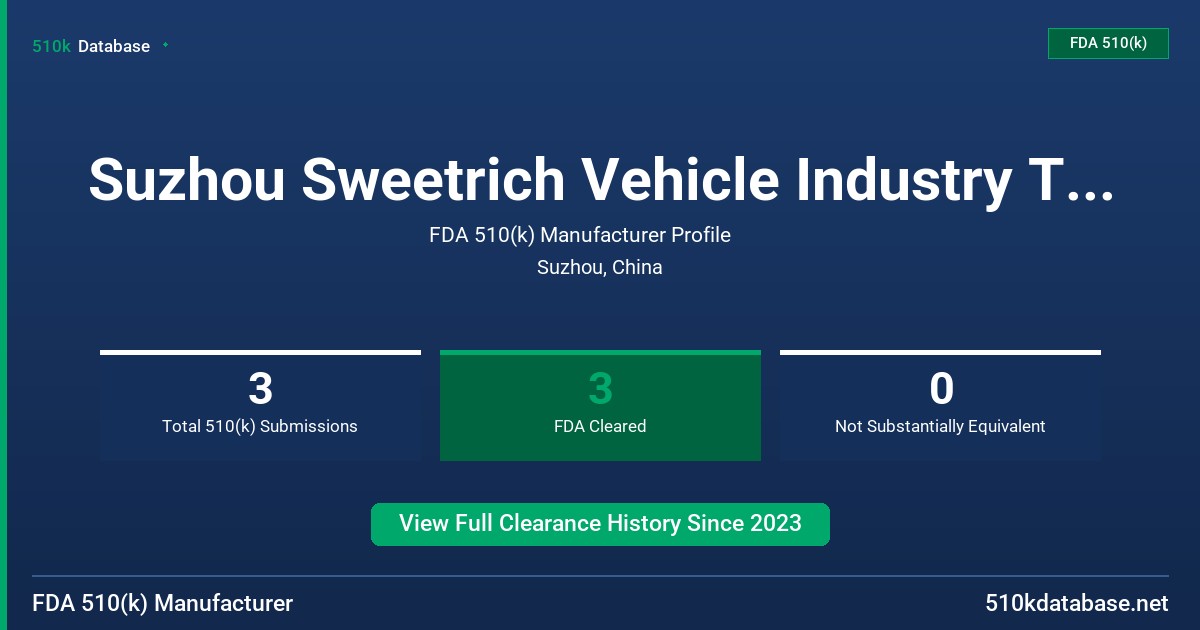Click the 'FDA 510(k) Manufacturer Profile' subtitle
This screenshot has width=1200, height=630.
coord(580,236)
